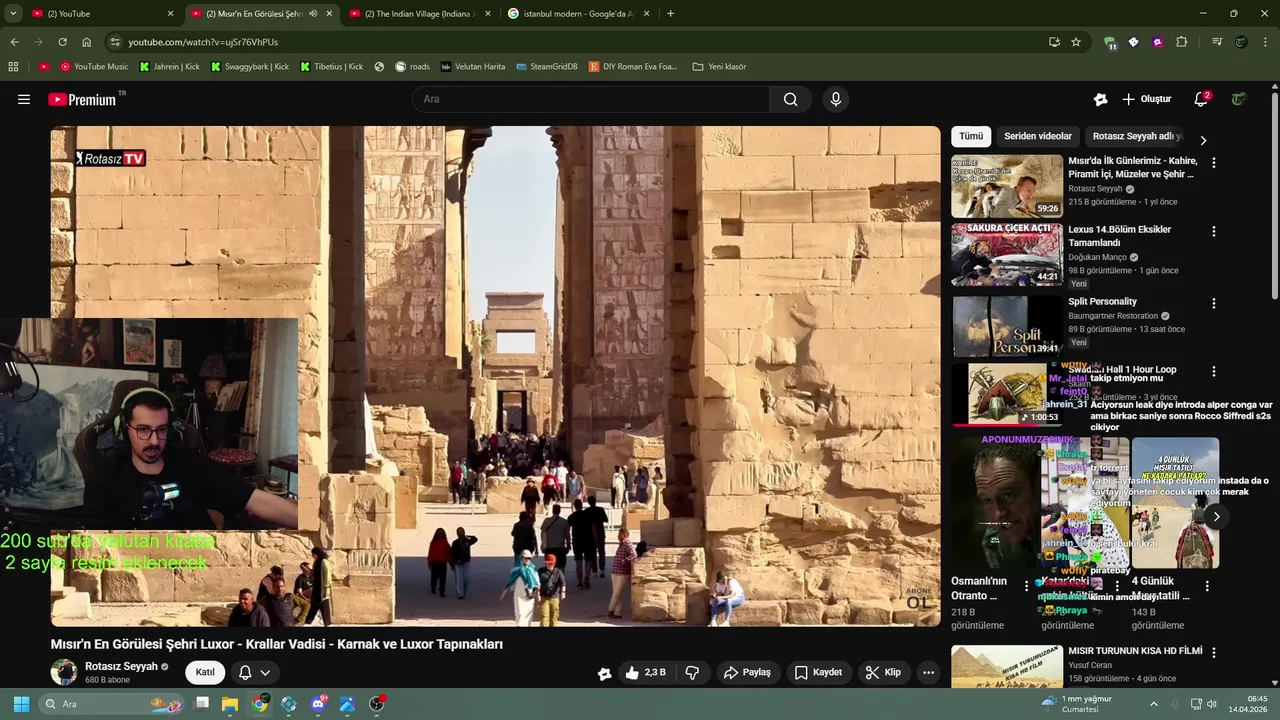The height and width of the screenshot is (720, 1280).
Task: Click the address bar URL
Action: click(x=203, y=42)
